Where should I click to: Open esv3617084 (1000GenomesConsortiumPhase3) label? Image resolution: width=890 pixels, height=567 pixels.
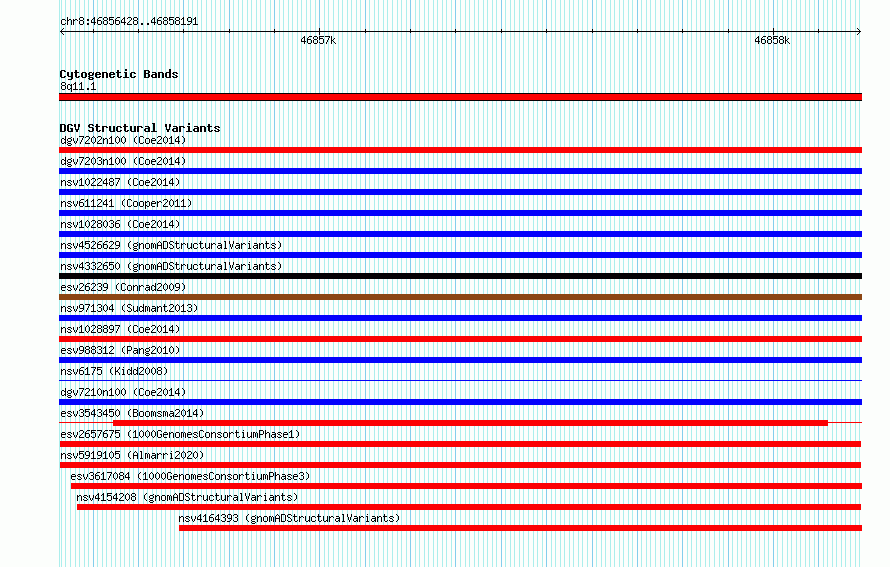pos(190,476)
